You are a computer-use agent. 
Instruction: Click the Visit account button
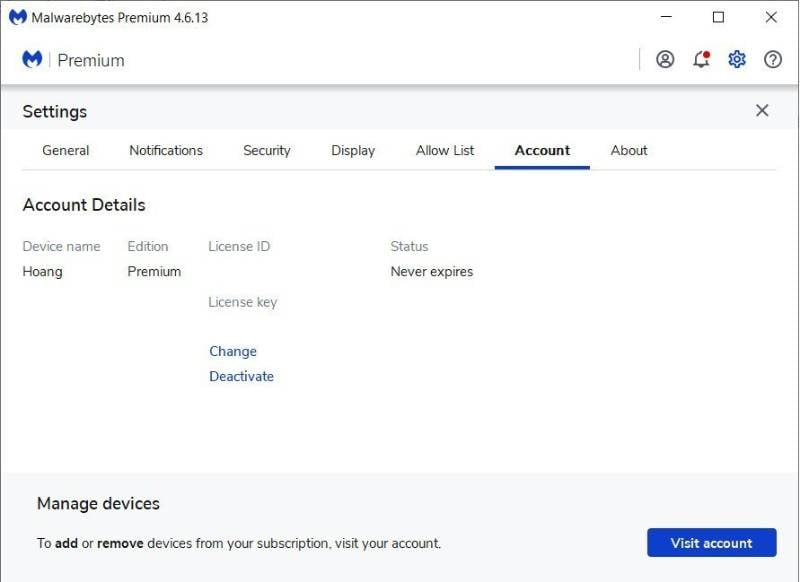click(712, 543)
